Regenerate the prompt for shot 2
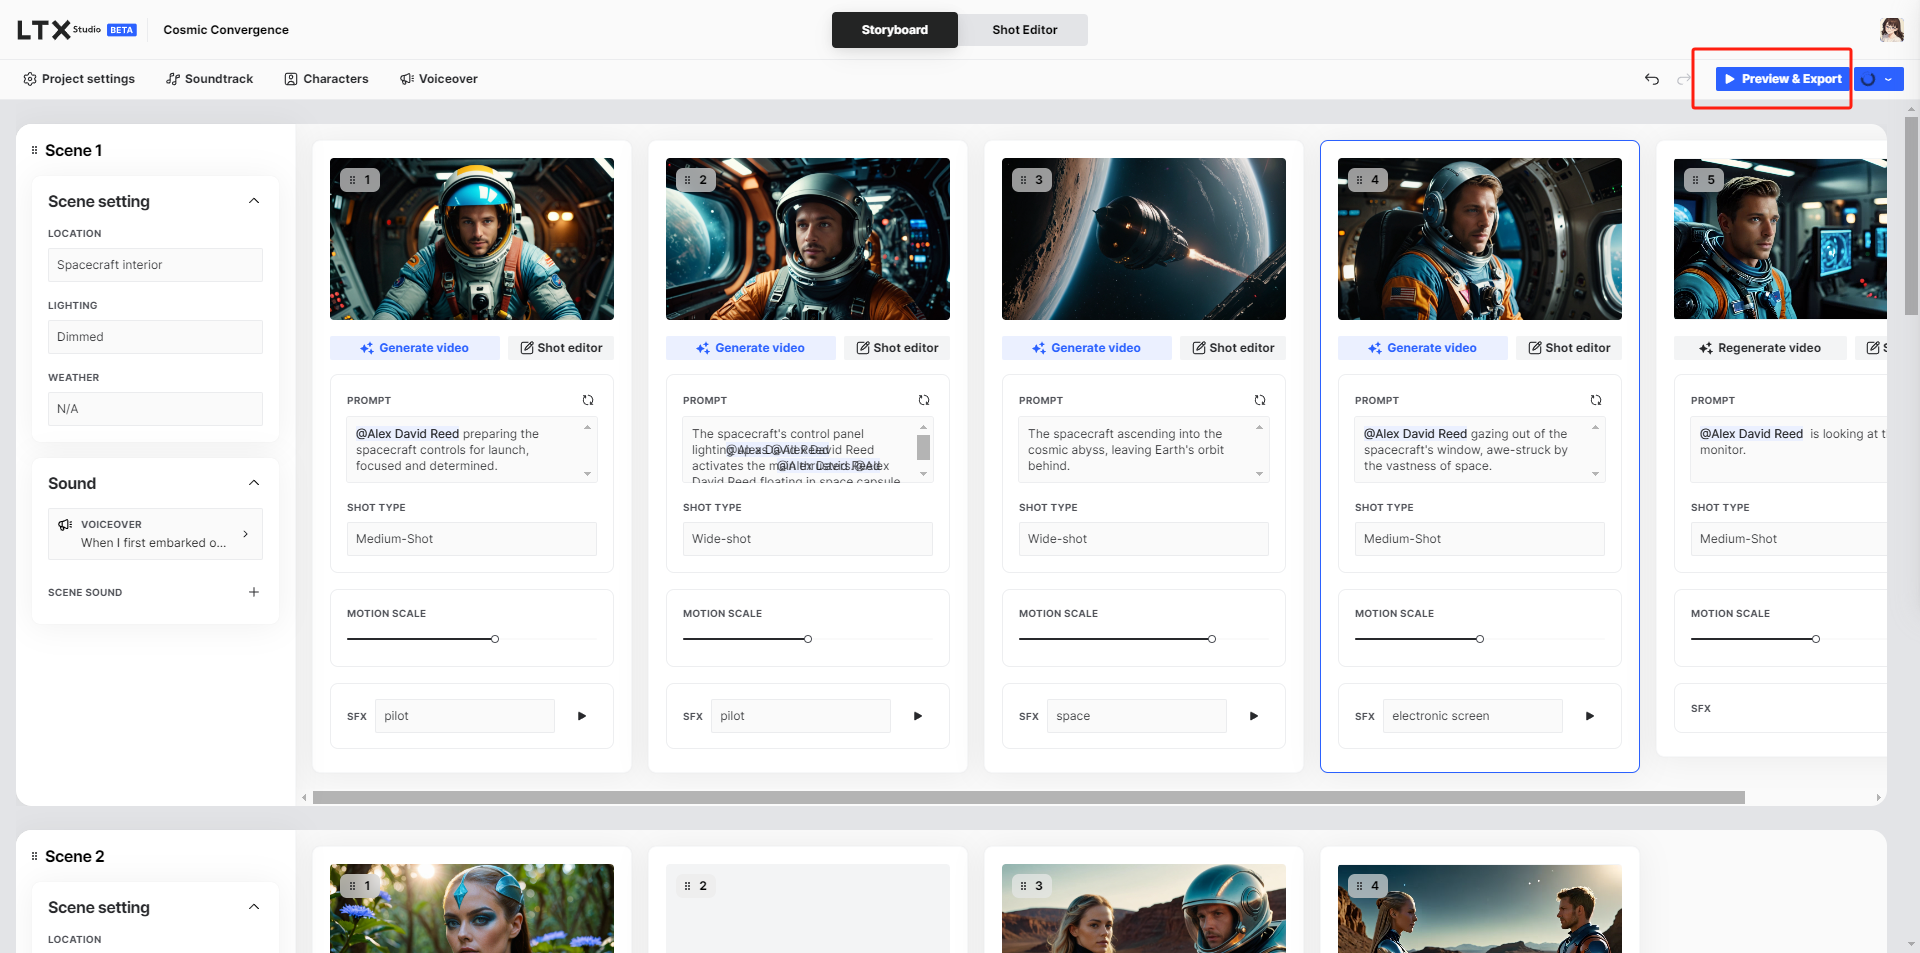1920x953 pixels. click(924, 400)
